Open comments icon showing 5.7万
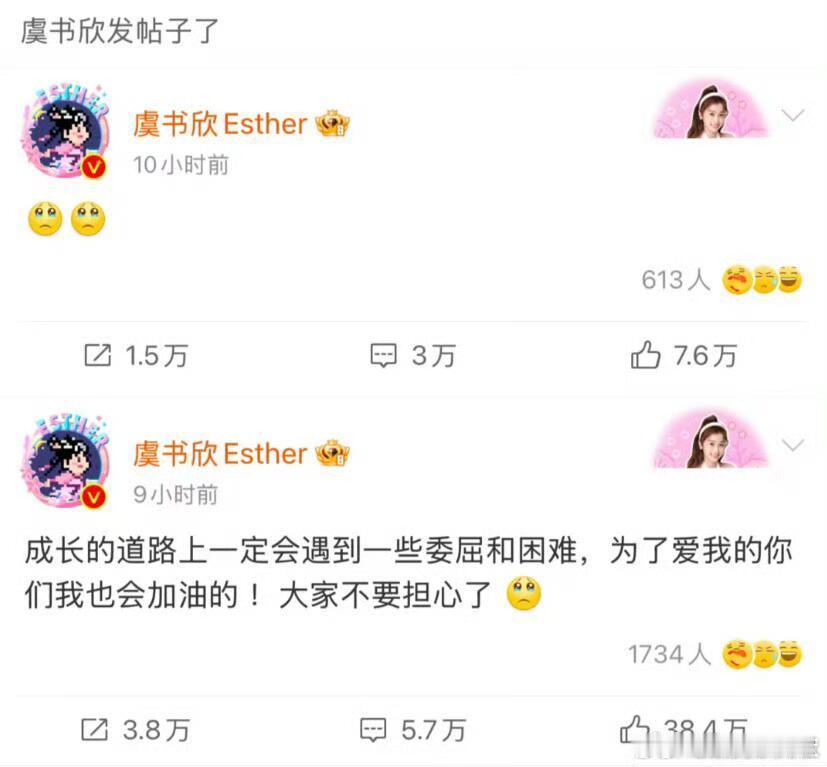This screenshot has width=827, height=767. (x=373, y=730)
